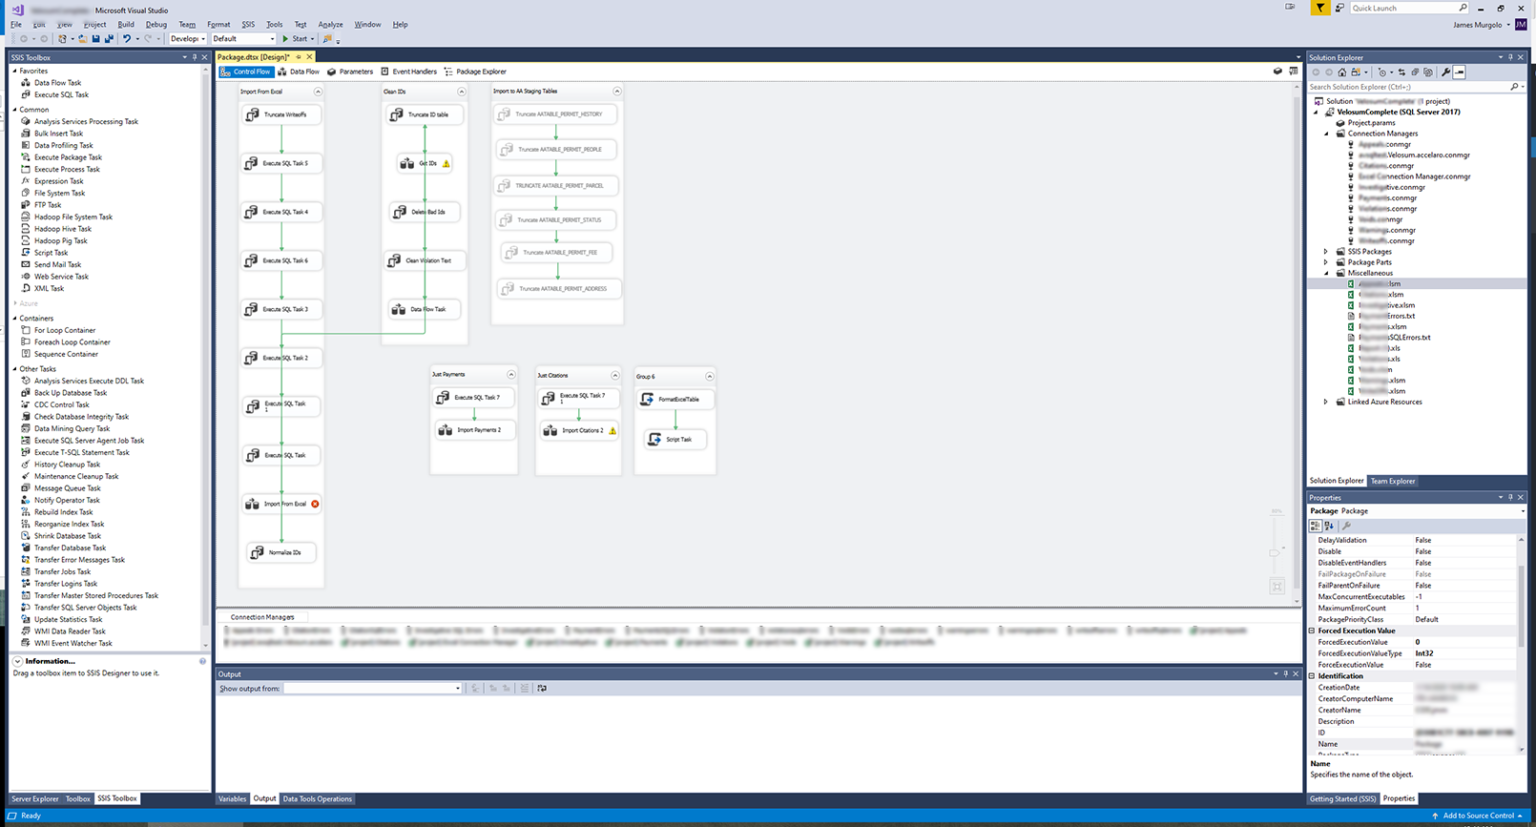Open the SSIS menu
The image size is (1536, 827).
(247, 24)
